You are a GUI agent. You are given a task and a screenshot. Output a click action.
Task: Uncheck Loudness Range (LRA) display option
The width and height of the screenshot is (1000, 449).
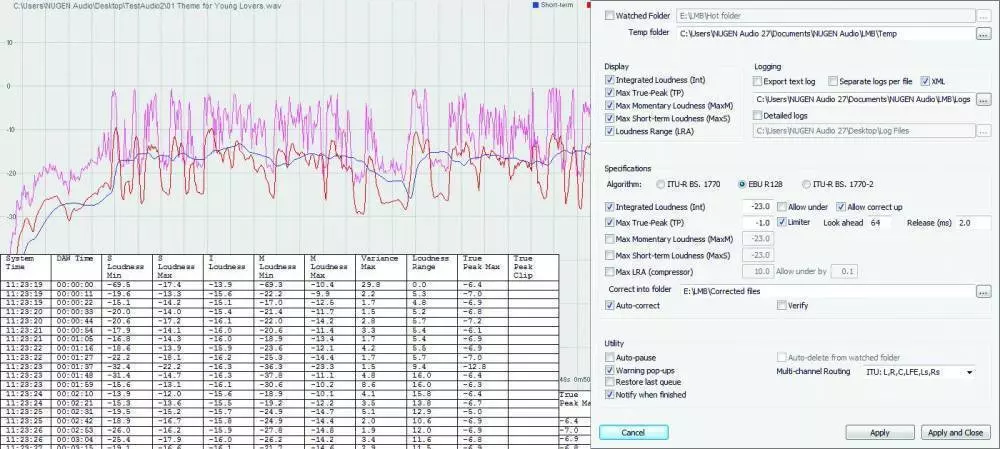[610, 131]
